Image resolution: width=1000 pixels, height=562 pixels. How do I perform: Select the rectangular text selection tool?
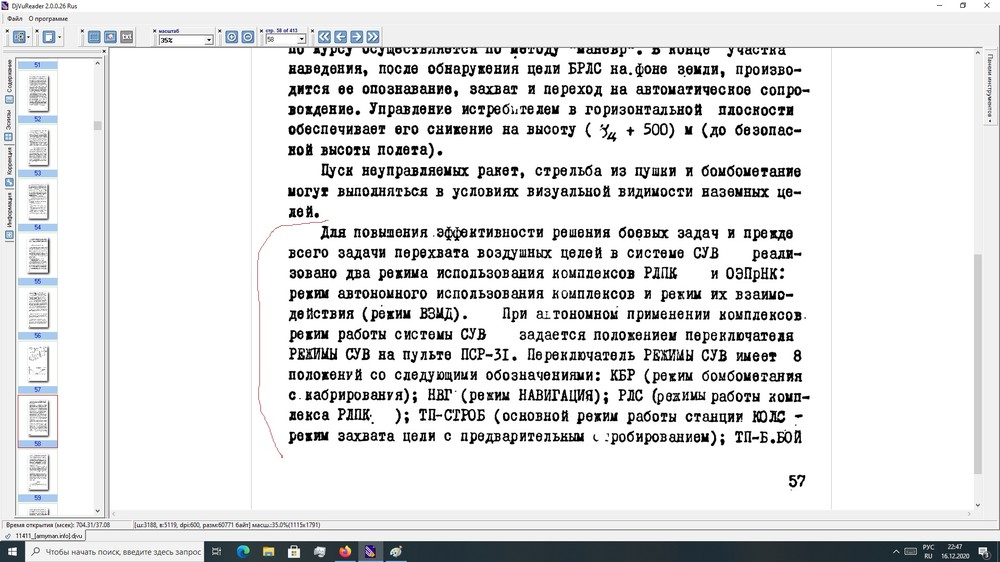(x=94, y=37)
